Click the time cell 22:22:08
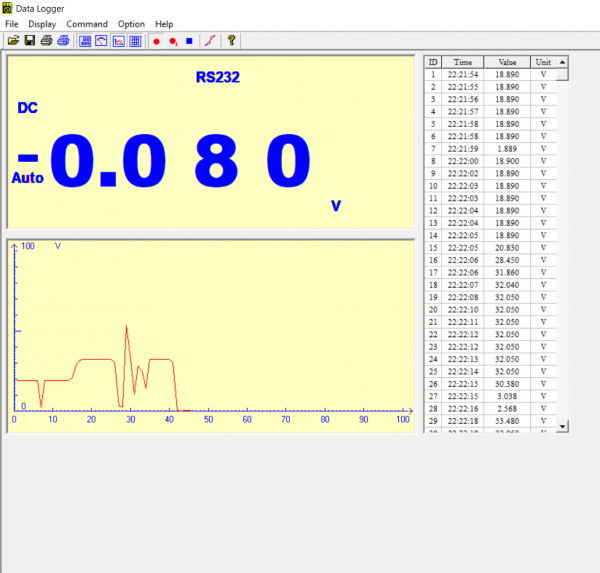The height and width of the screenshot is (573, 600). [463, 297]
